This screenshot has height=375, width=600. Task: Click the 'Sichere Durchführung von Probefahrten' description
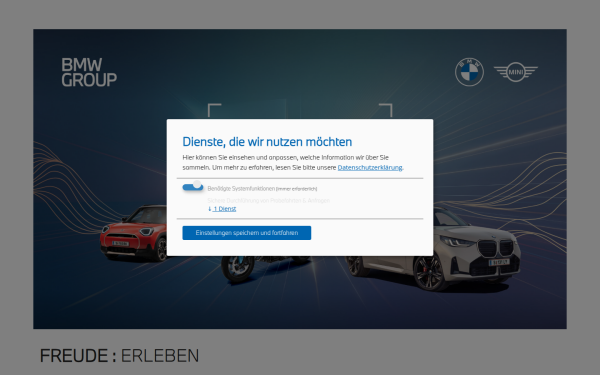coord(268,201)
